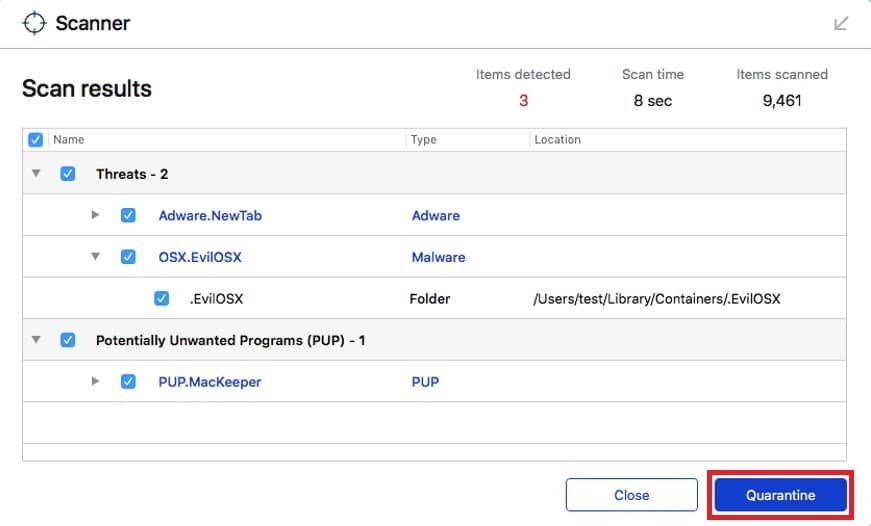Viewport: 871px width, 526px height.
Task: Collapse the Threats - 2 group
Action: coord(36,173)
